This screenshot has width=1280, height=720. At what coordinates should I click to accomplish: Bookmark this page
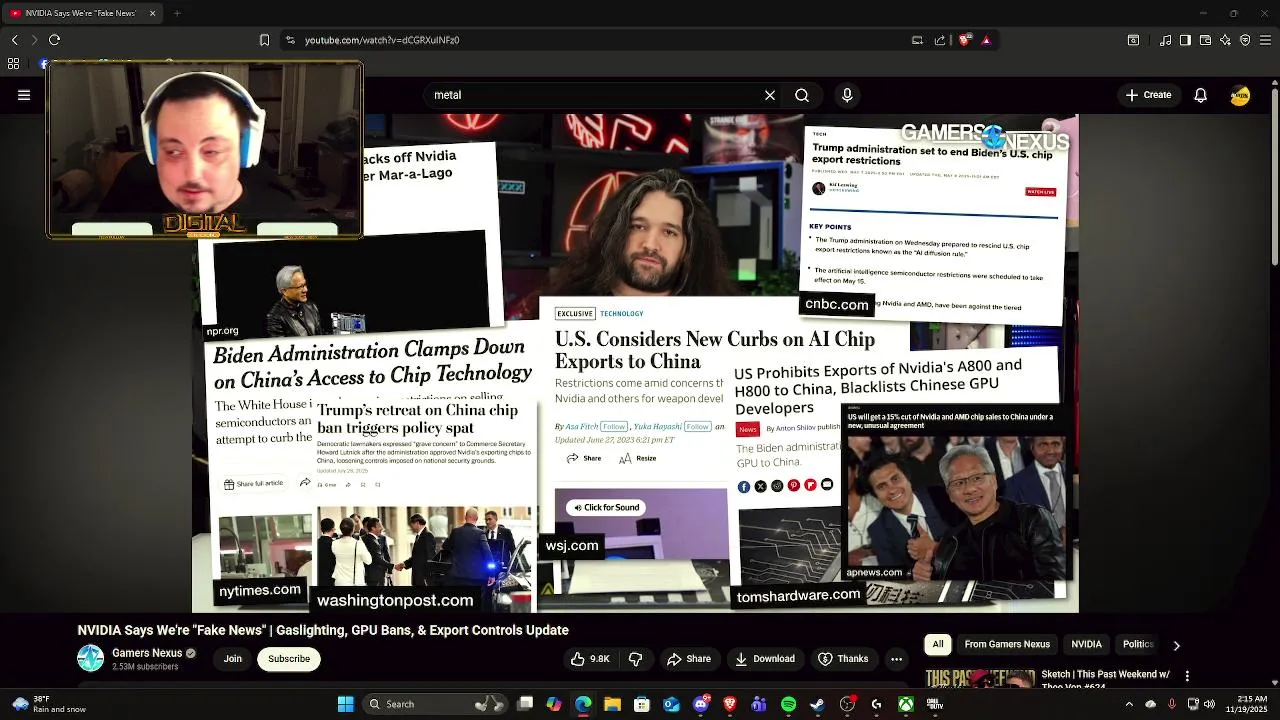coord(264,40)
